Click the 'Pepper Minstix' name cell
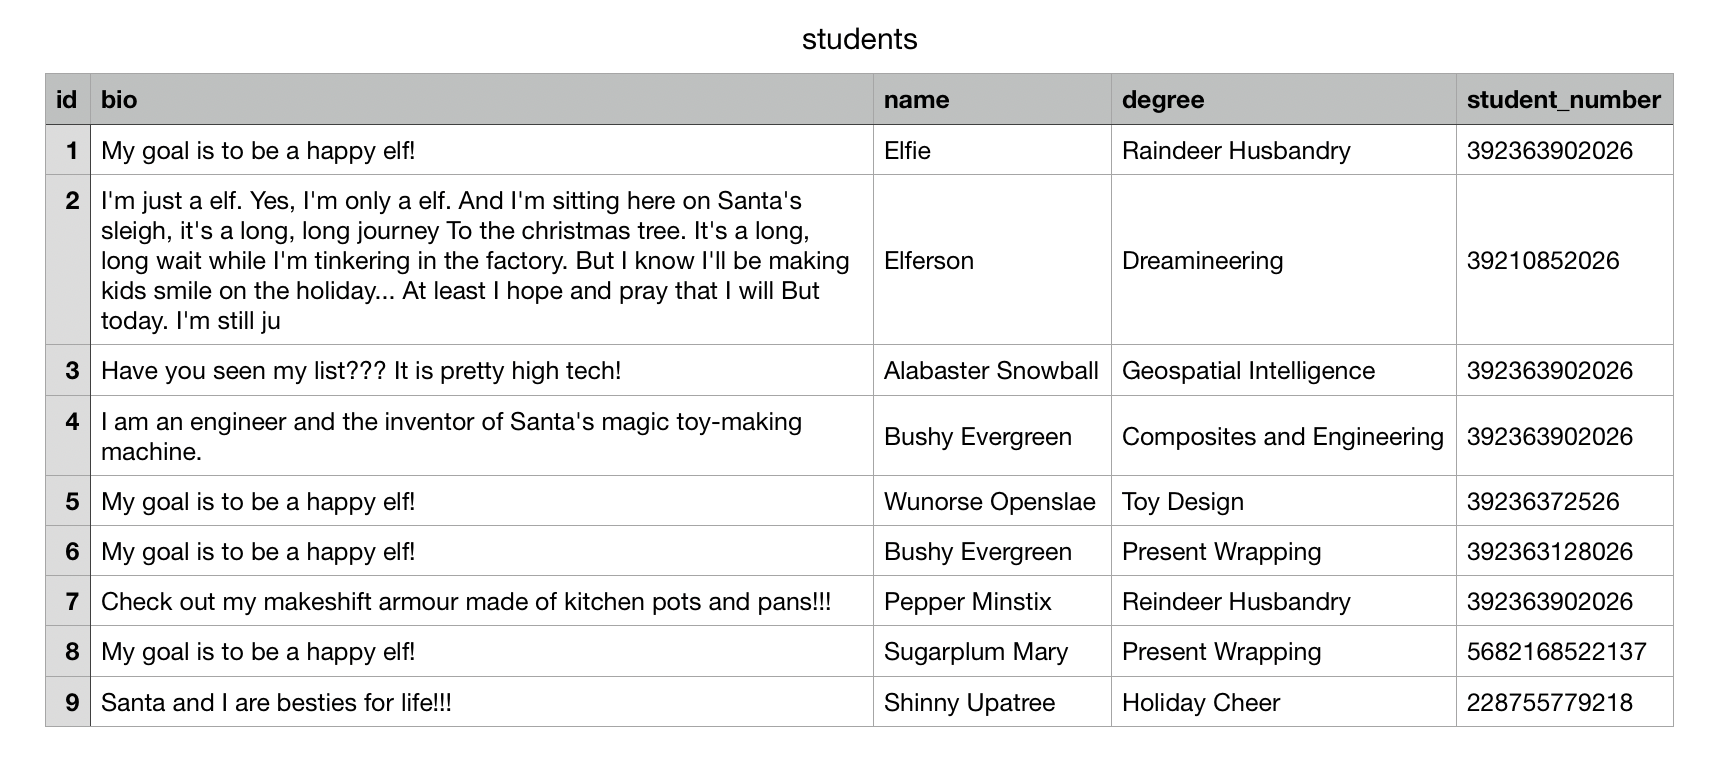Image resolution: width=1722 pixels, height=784 pixels. (992, 601)
